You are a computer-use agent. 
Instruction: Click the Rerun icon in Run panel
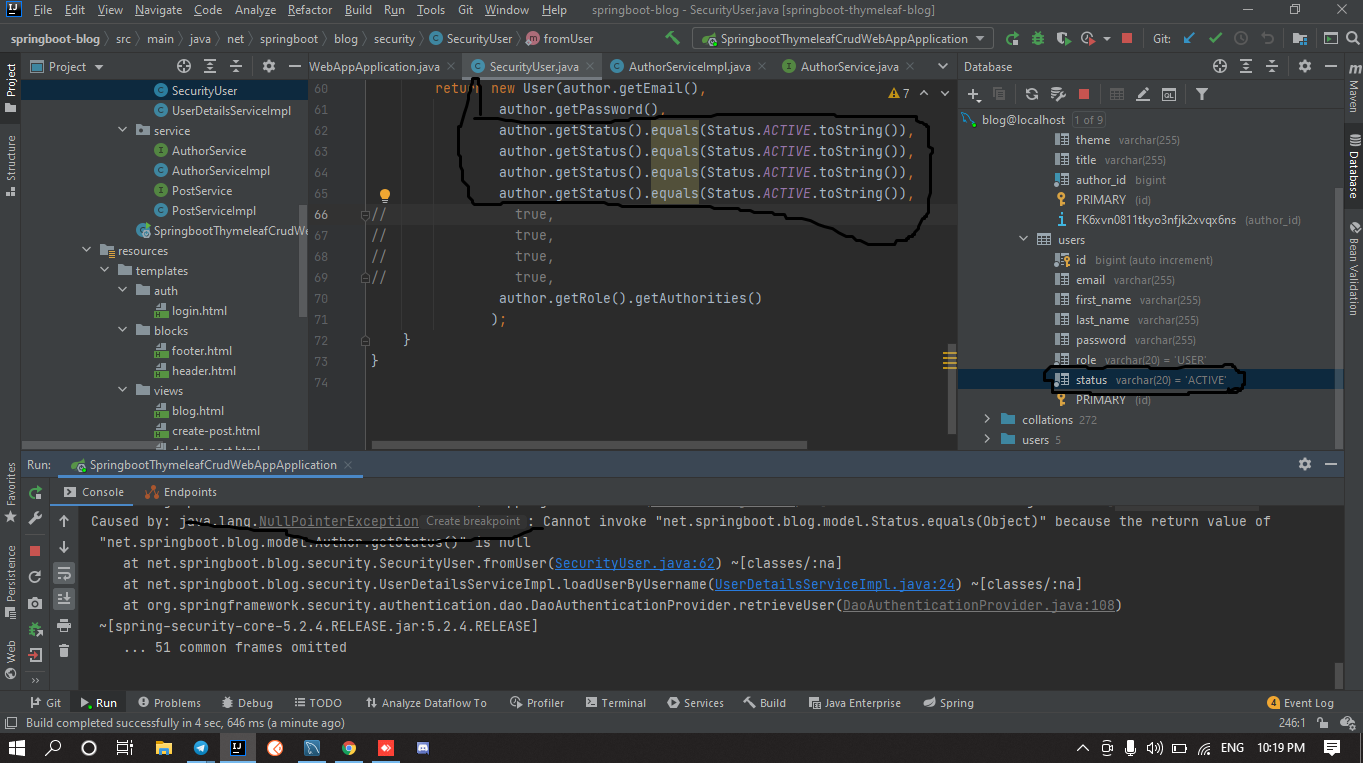(x=36, y=492)
